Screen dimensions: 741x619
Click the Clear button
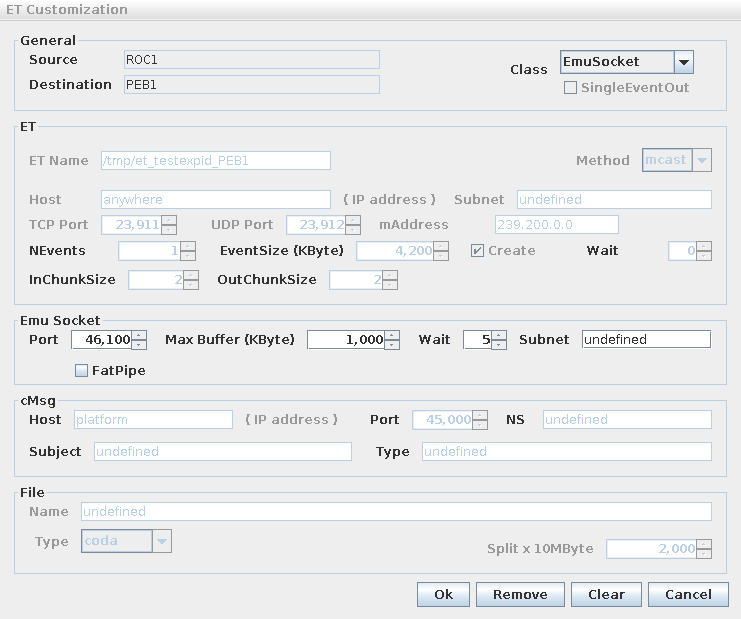click(606, 594)
